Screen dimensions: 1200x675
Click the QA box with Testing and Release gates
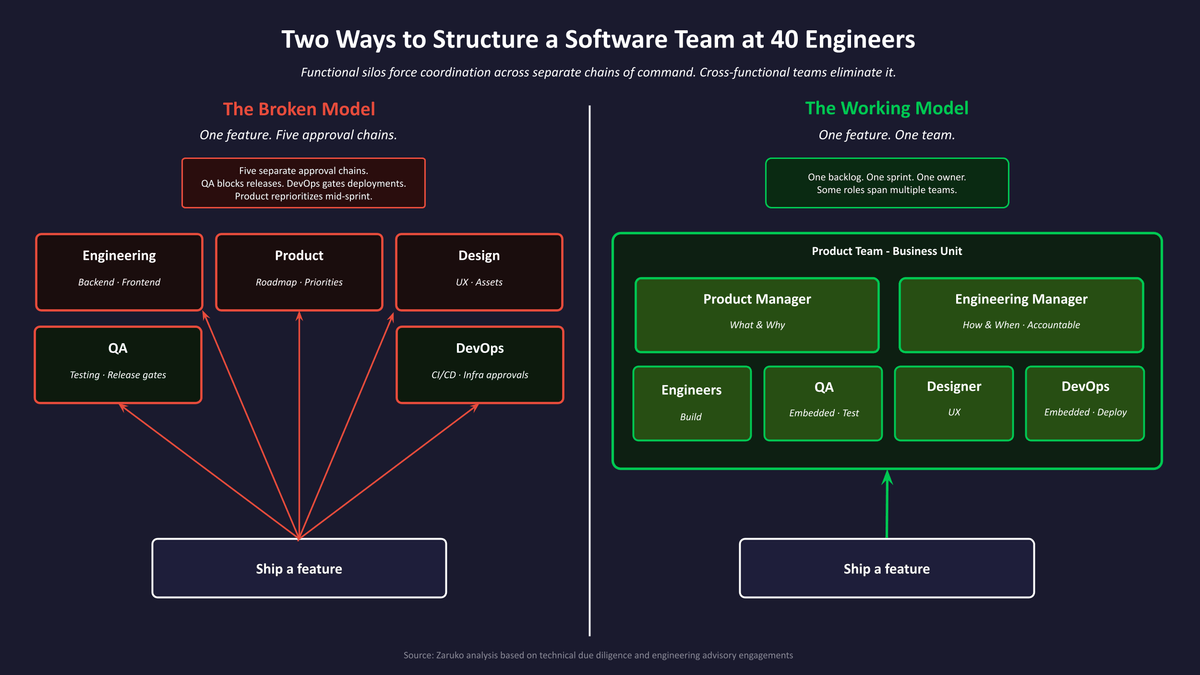tap(118, 364)
